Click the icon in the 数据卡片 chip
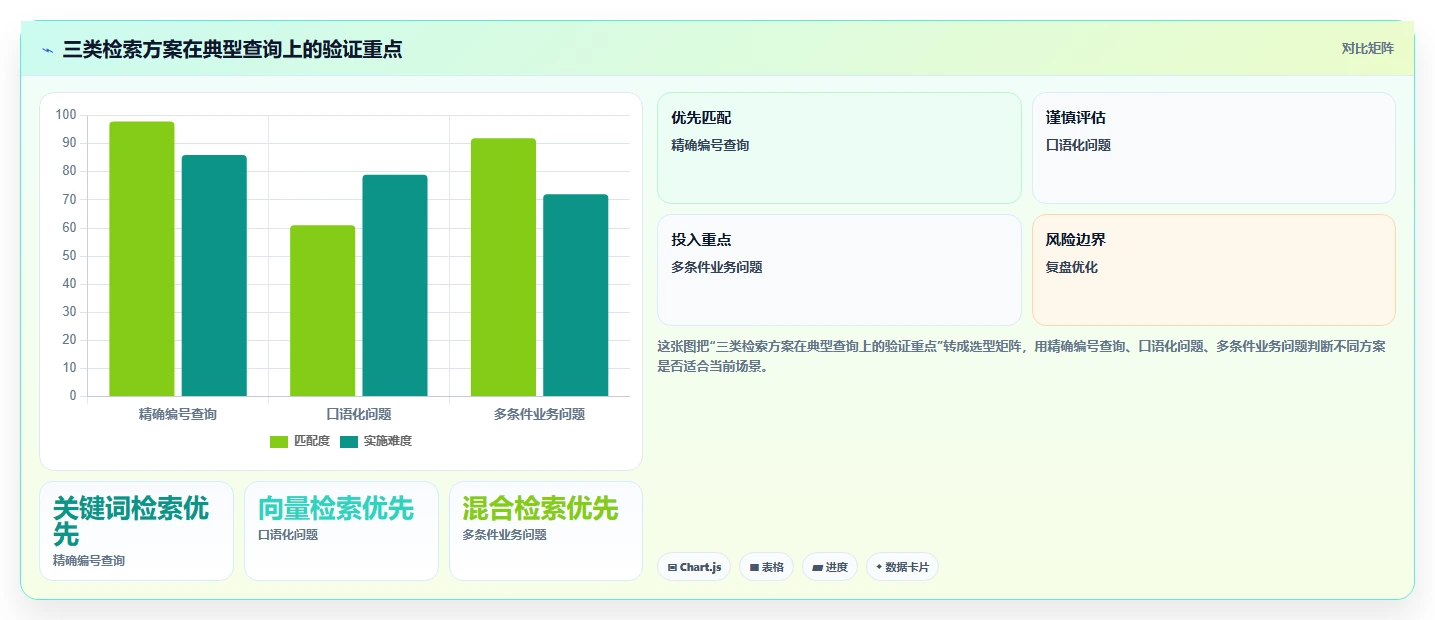Viewport: 1435px width, 620px height. (879, 567)
